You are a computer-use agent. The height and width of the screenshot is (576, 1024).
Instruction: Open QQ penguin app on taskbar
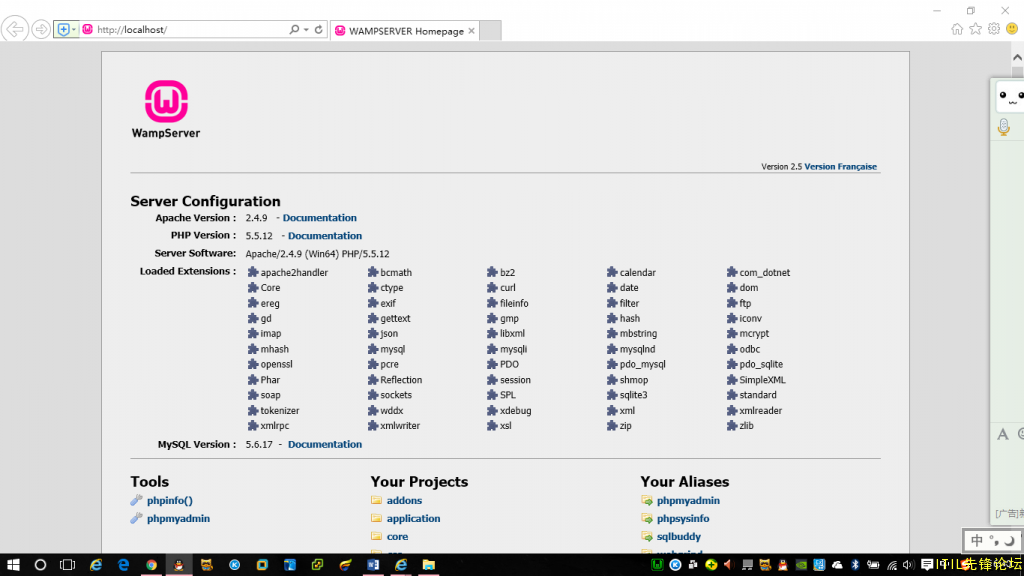pyautogui.click(x=179, y=565)
